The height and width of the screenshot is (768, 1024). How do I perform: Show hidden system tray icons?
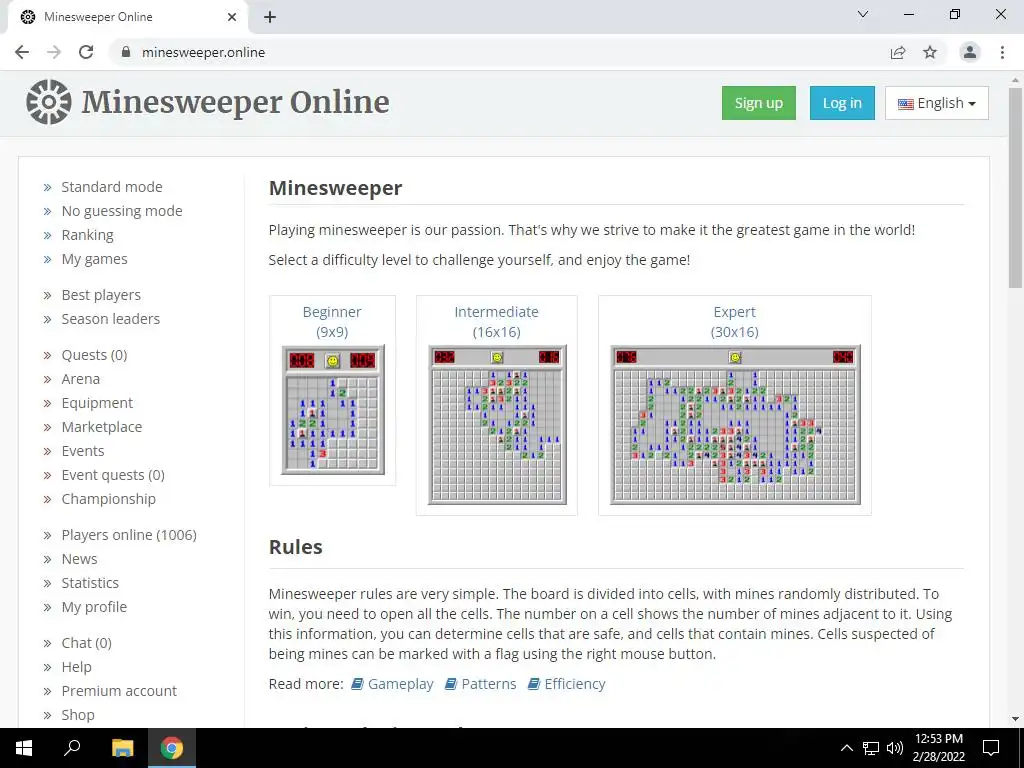(846, 748)
